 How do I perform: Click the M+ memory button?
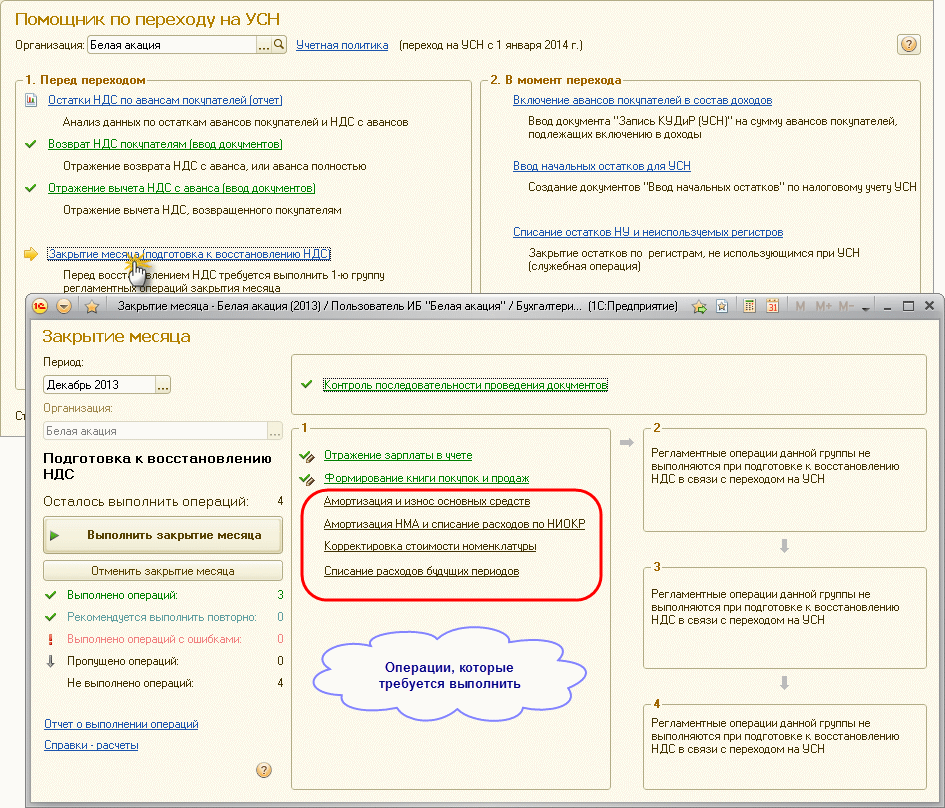coord(823,306)
